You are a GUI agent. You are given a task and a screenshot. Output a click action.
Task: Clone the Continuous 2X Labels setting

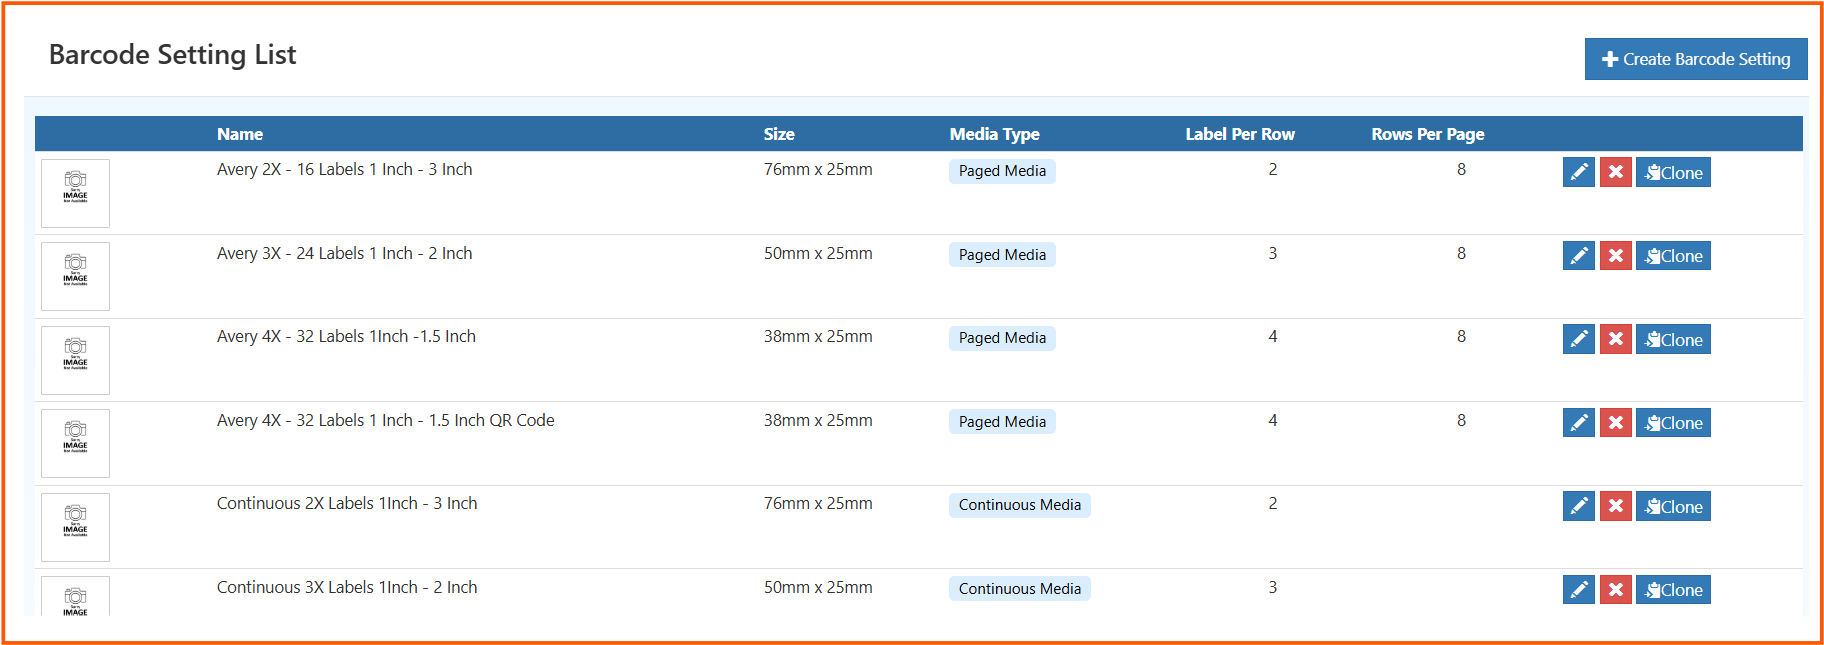coord(1673,507)
